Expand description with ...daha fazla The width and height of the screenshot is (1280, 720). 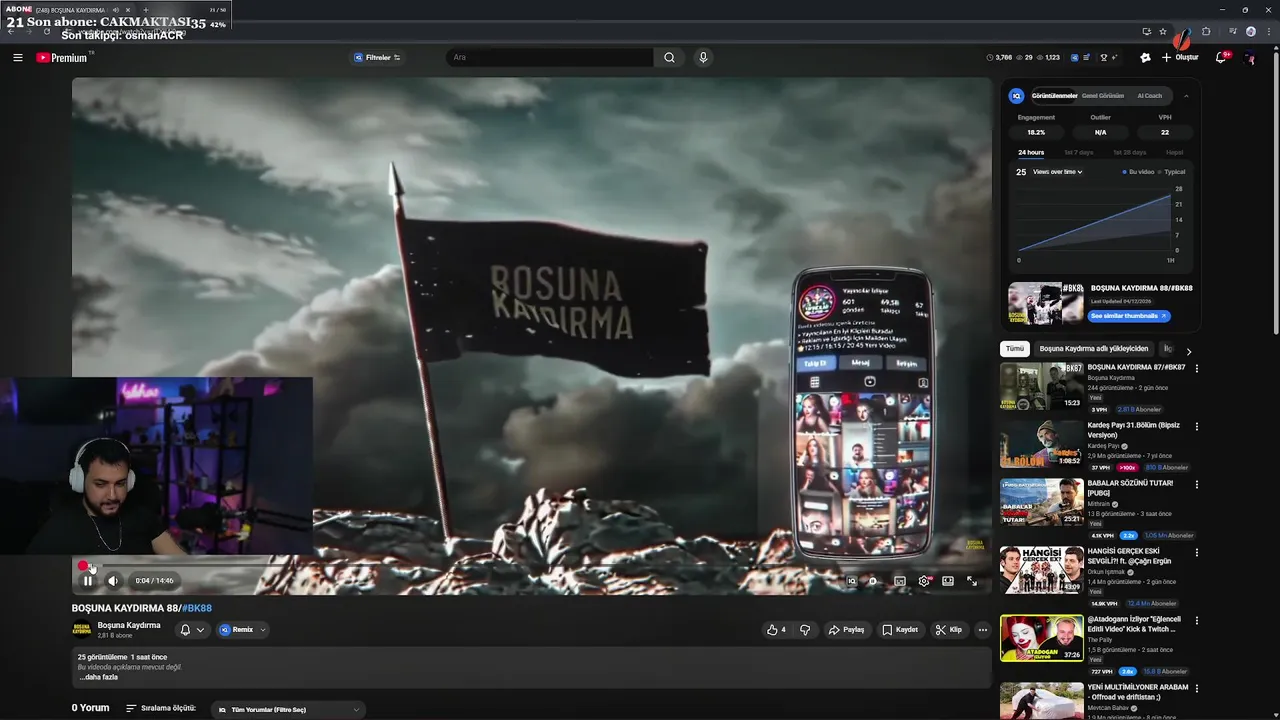(x=99, y=677)
